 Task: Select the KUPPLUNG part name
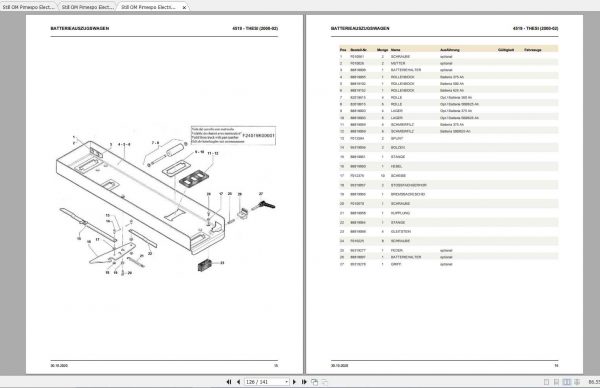400,213
